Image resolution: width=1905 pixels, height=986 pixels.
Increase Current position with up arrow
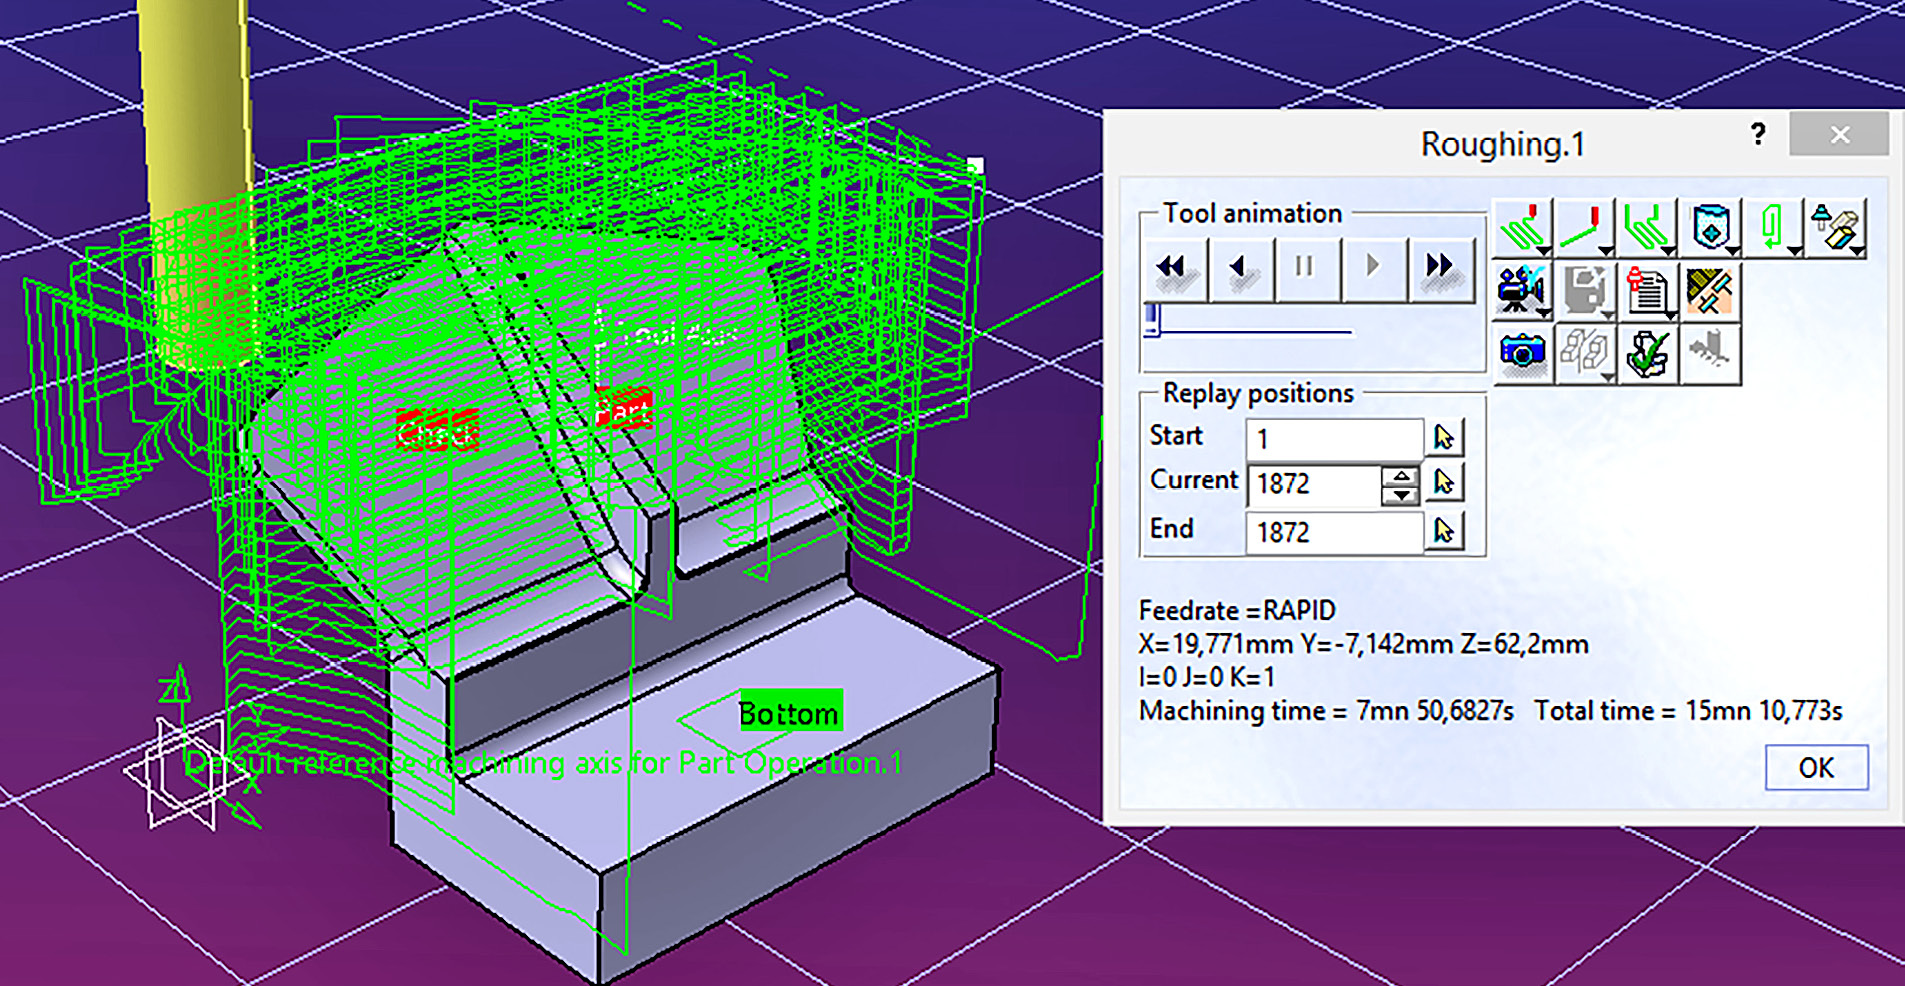point(1401,476)
